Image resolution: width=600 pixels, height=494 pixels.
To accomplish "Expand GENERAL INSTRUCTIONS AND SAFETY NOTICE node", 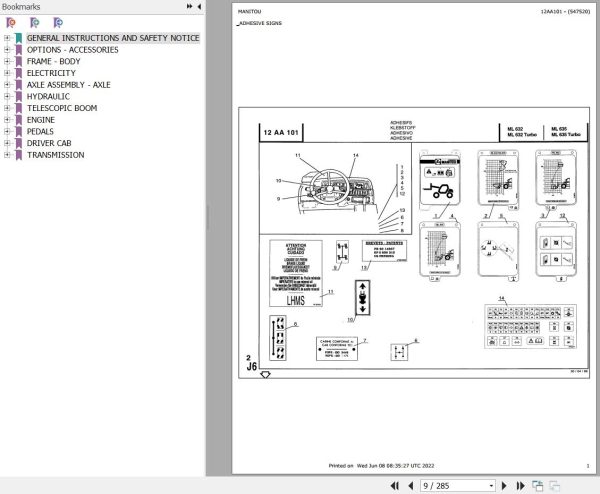I will (7, 38).
